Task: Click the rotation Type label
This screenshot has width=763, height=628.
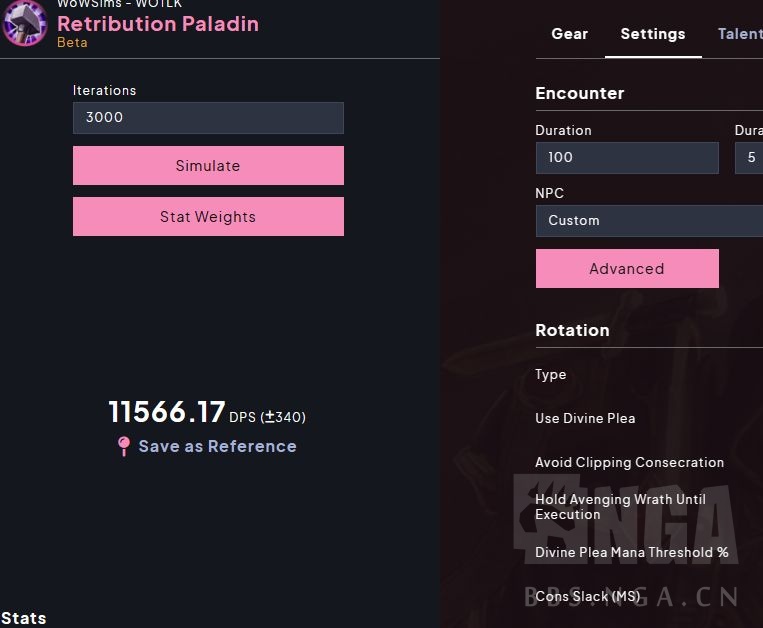Action: [551, 374]
